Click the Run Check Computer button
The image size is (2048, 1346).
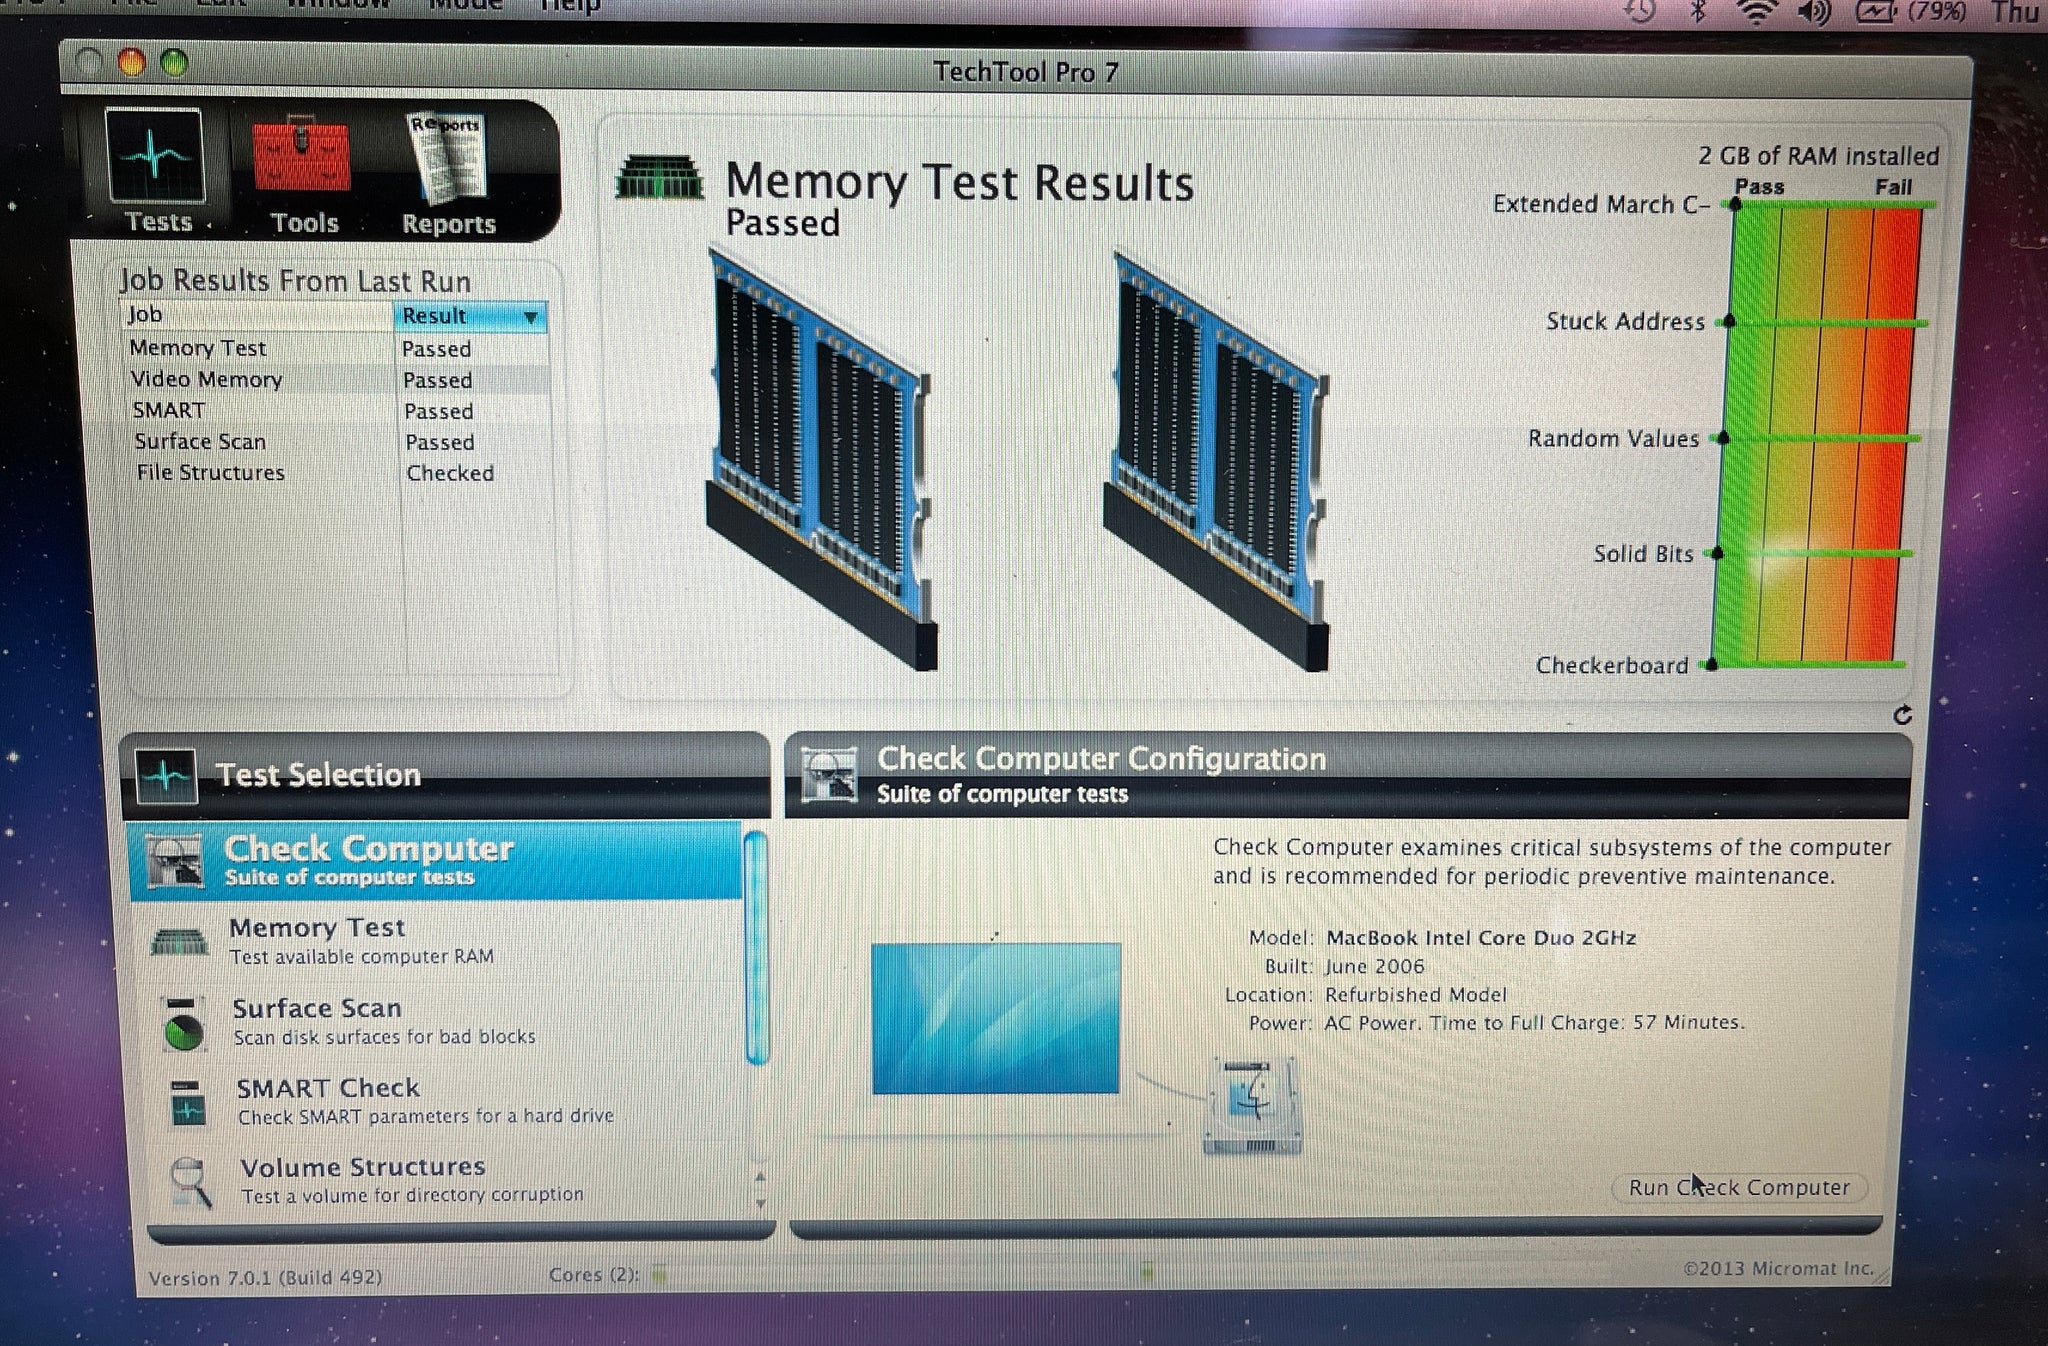pyautogui.click(x=1739, y=1187)
